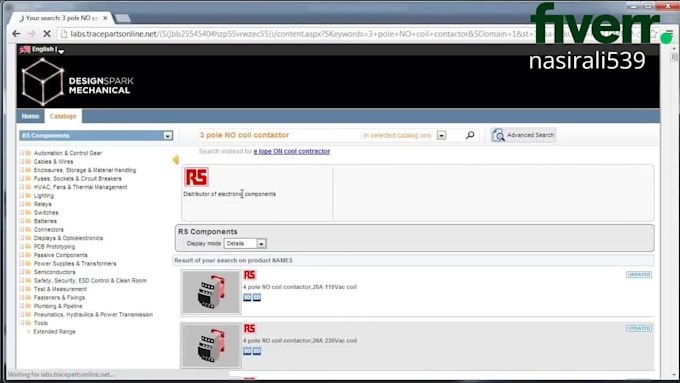Select the Connectors category
680x383 pixels.
(49, 229)
